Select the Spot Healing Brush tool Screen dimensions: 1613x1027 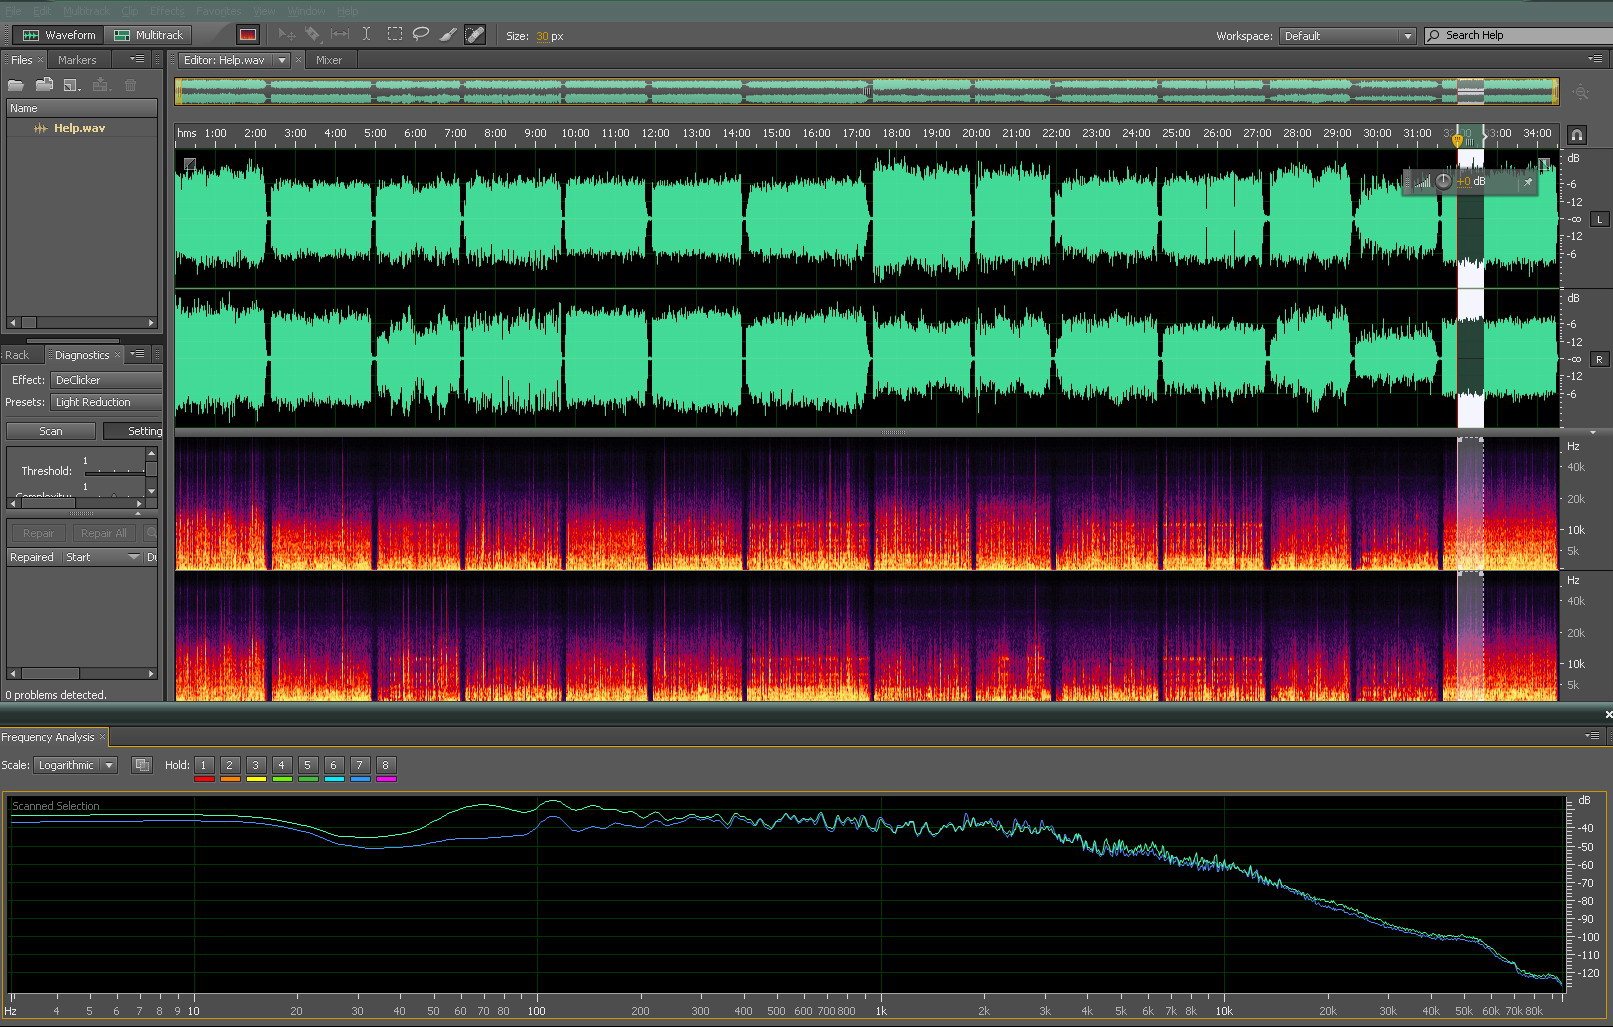pyautogui.click(x=475, y=35)
